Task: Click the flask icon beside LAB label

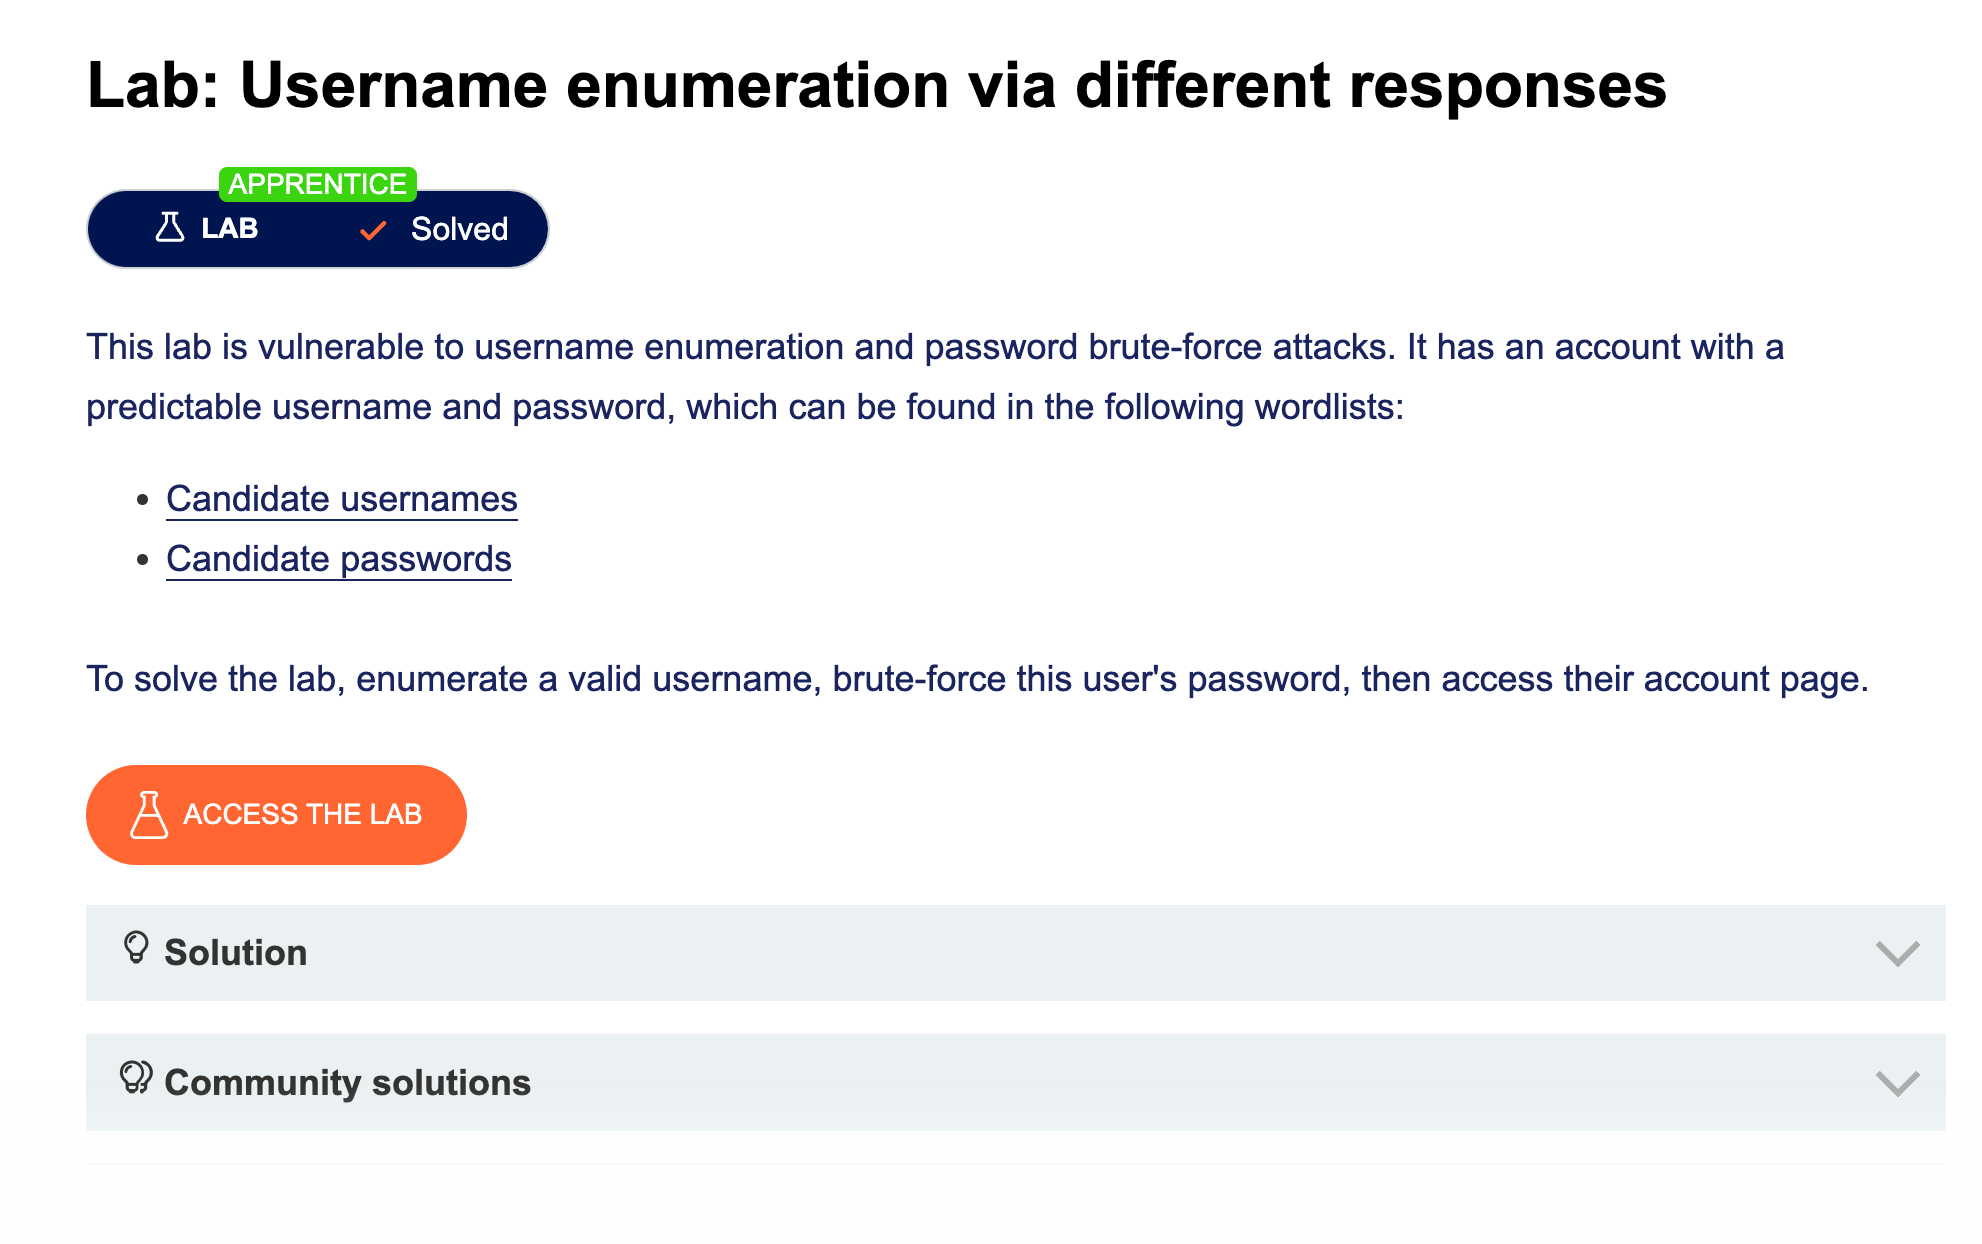Action: [x=170, y=228]
